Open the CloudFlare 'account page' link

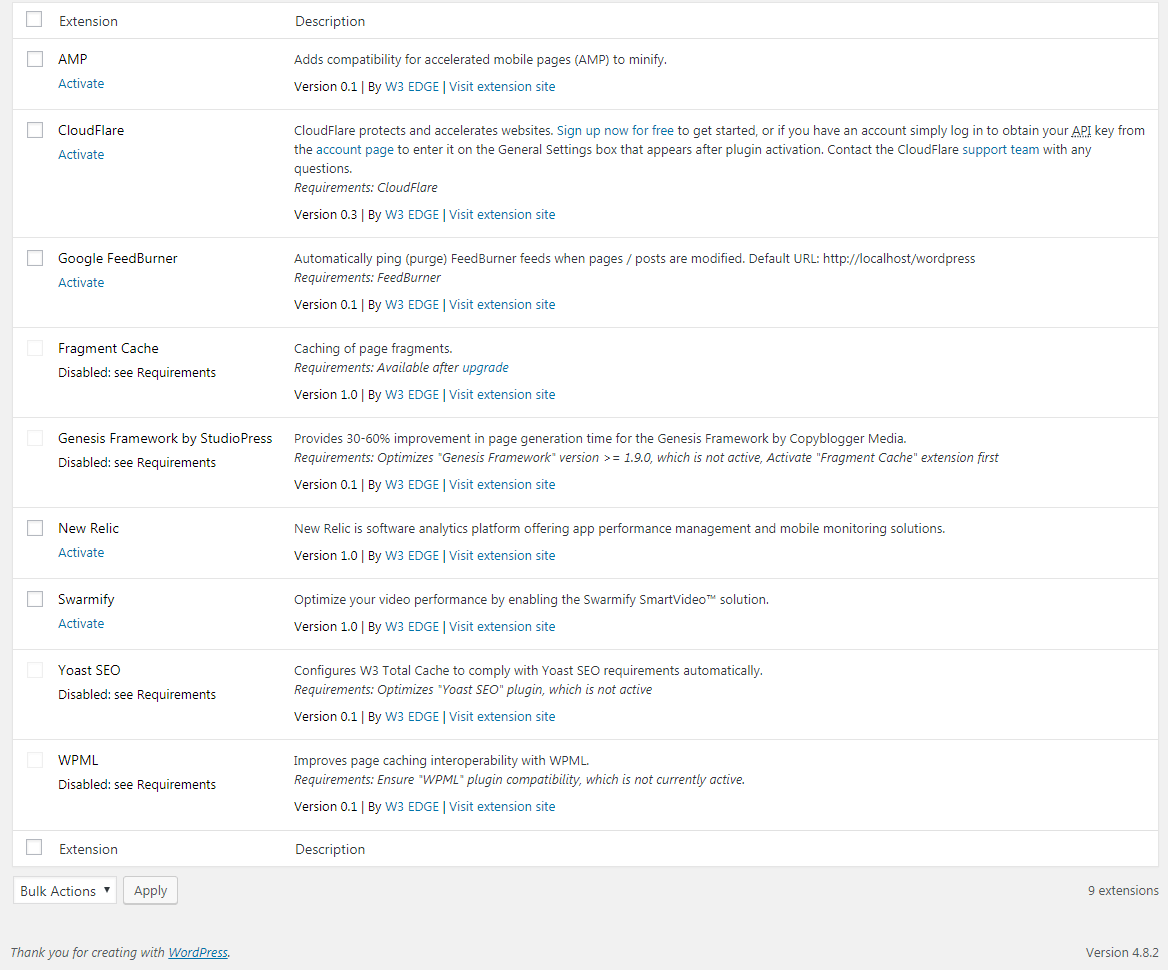click(355, 150)
